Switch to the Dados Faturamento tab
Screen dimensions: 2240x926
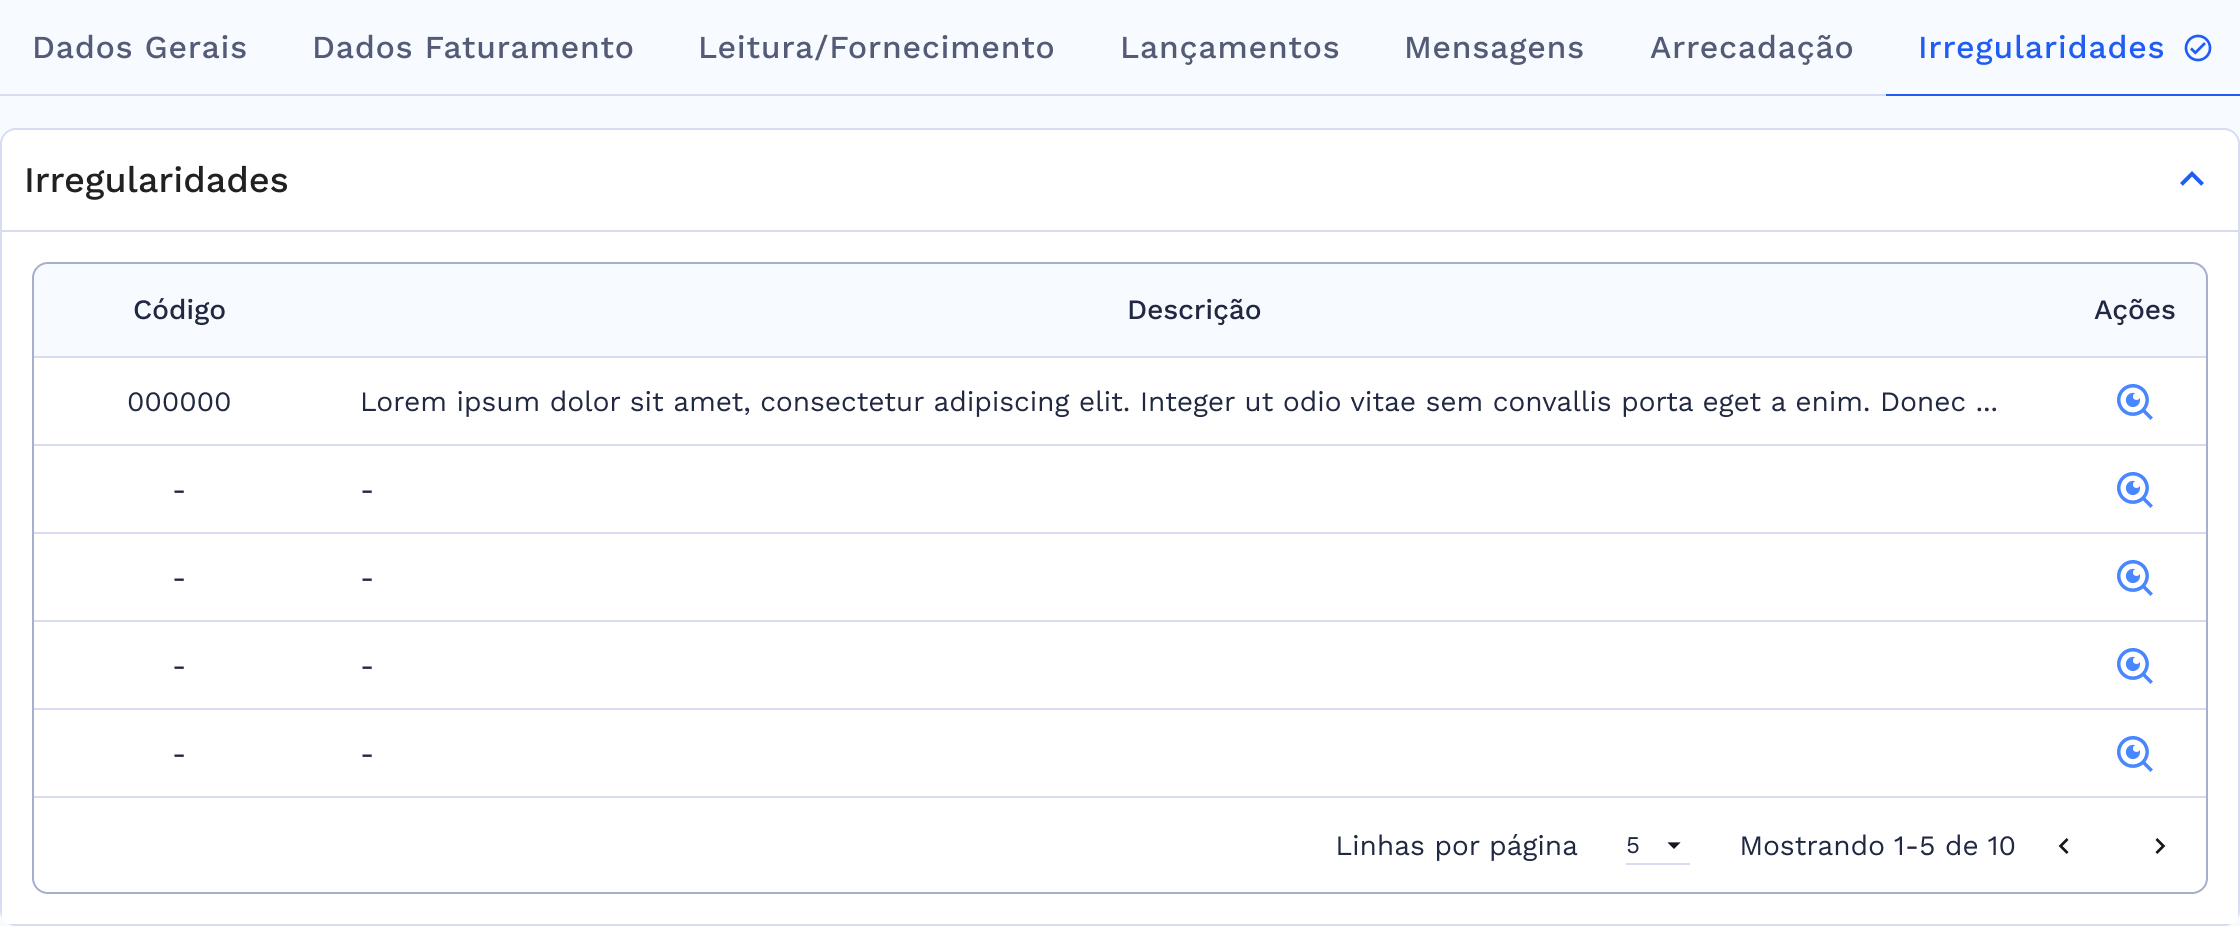[473, 48]
